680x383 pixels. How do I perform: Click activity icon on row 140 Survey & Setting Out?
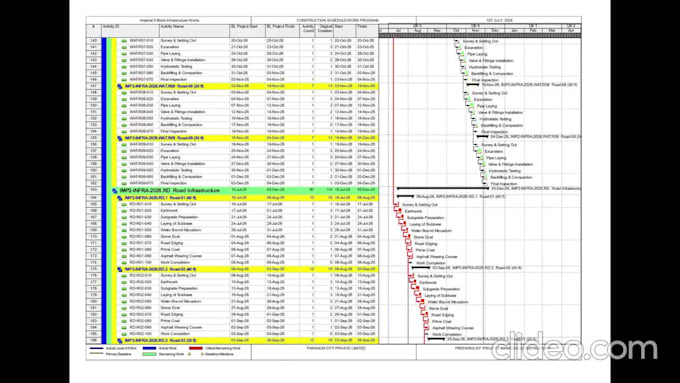(x=124, y=41)
